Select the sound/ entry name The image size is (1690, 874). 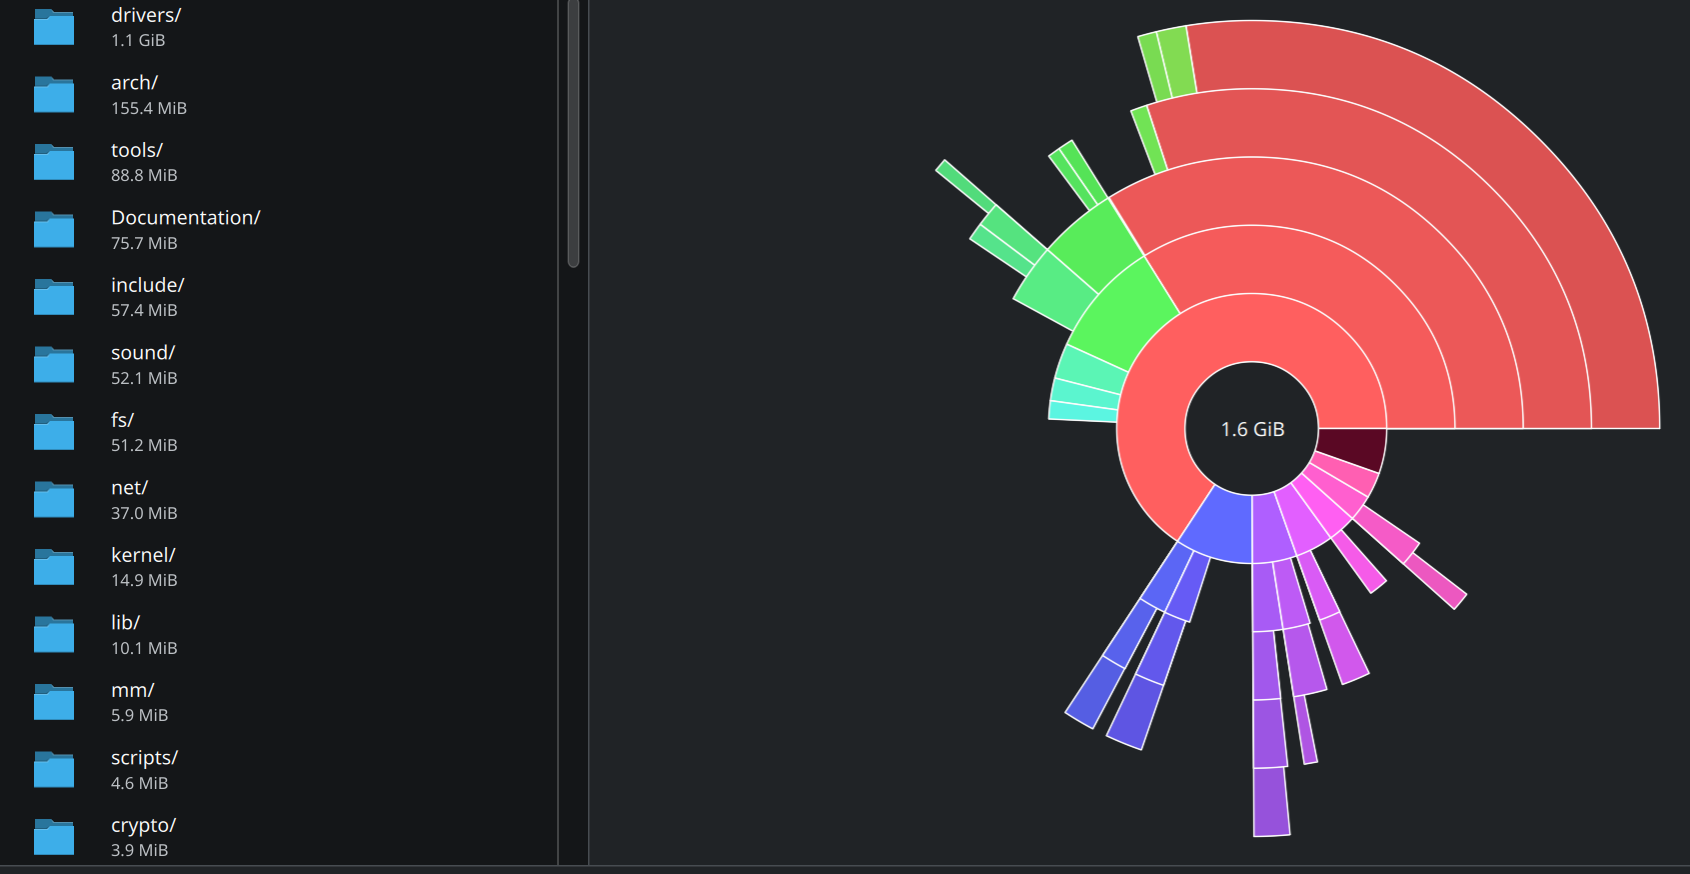tap(143, 352)
